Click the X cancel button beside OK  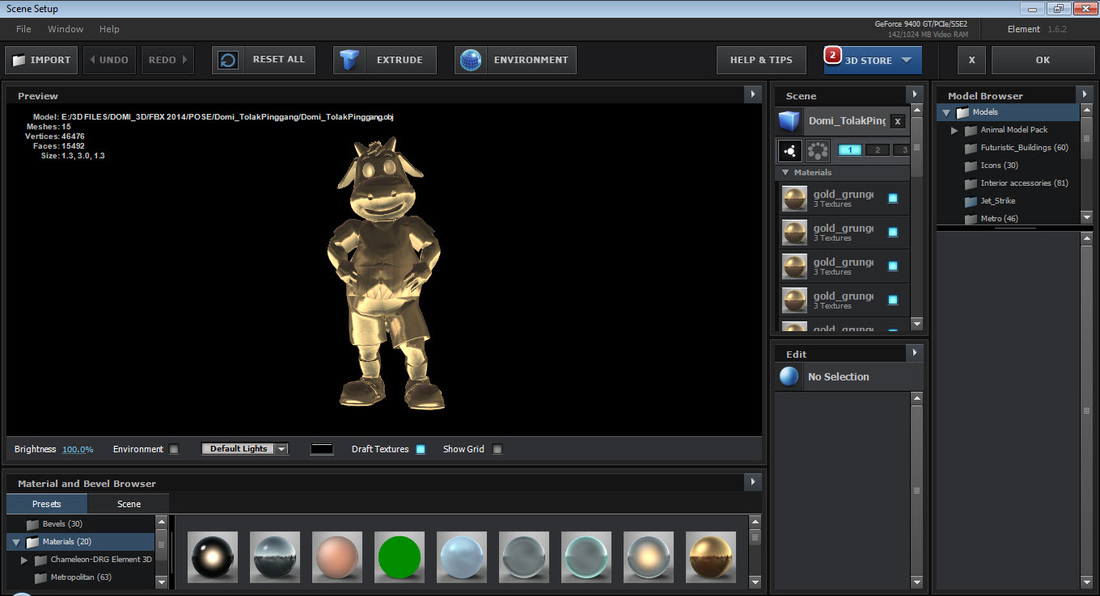(972, 60)
